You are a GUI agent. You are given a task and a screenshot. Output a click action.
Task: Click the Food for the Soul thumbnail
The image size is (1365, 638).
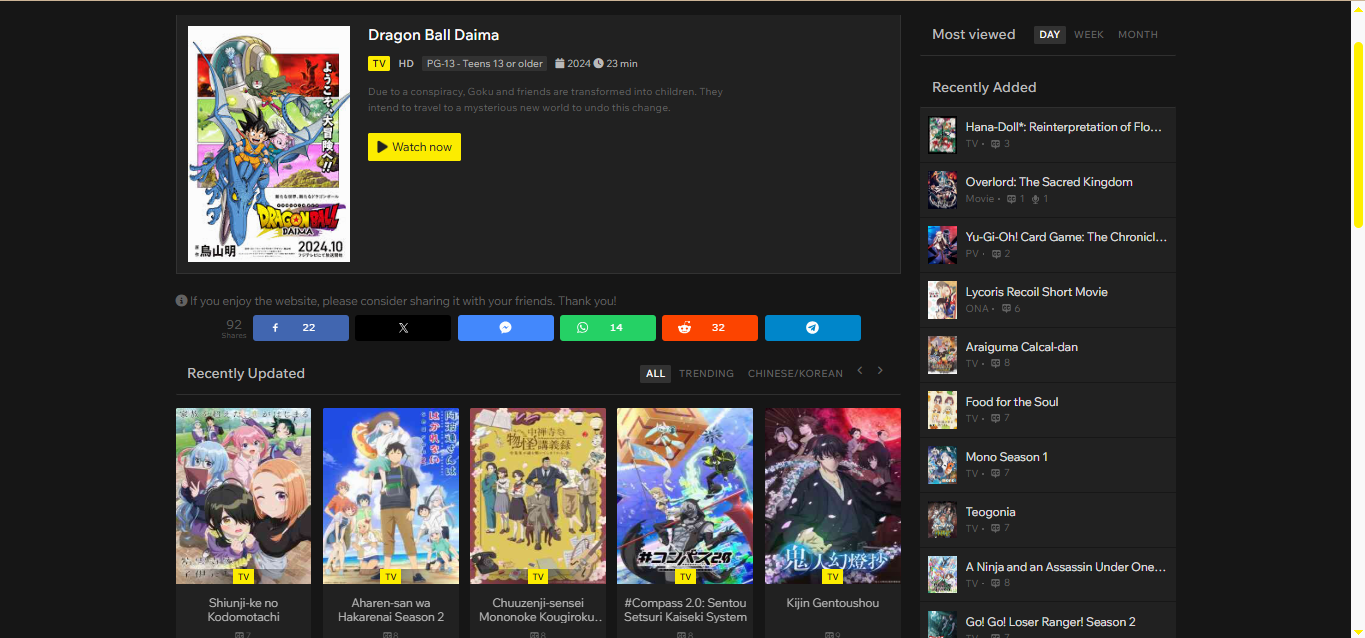[942, 410]
